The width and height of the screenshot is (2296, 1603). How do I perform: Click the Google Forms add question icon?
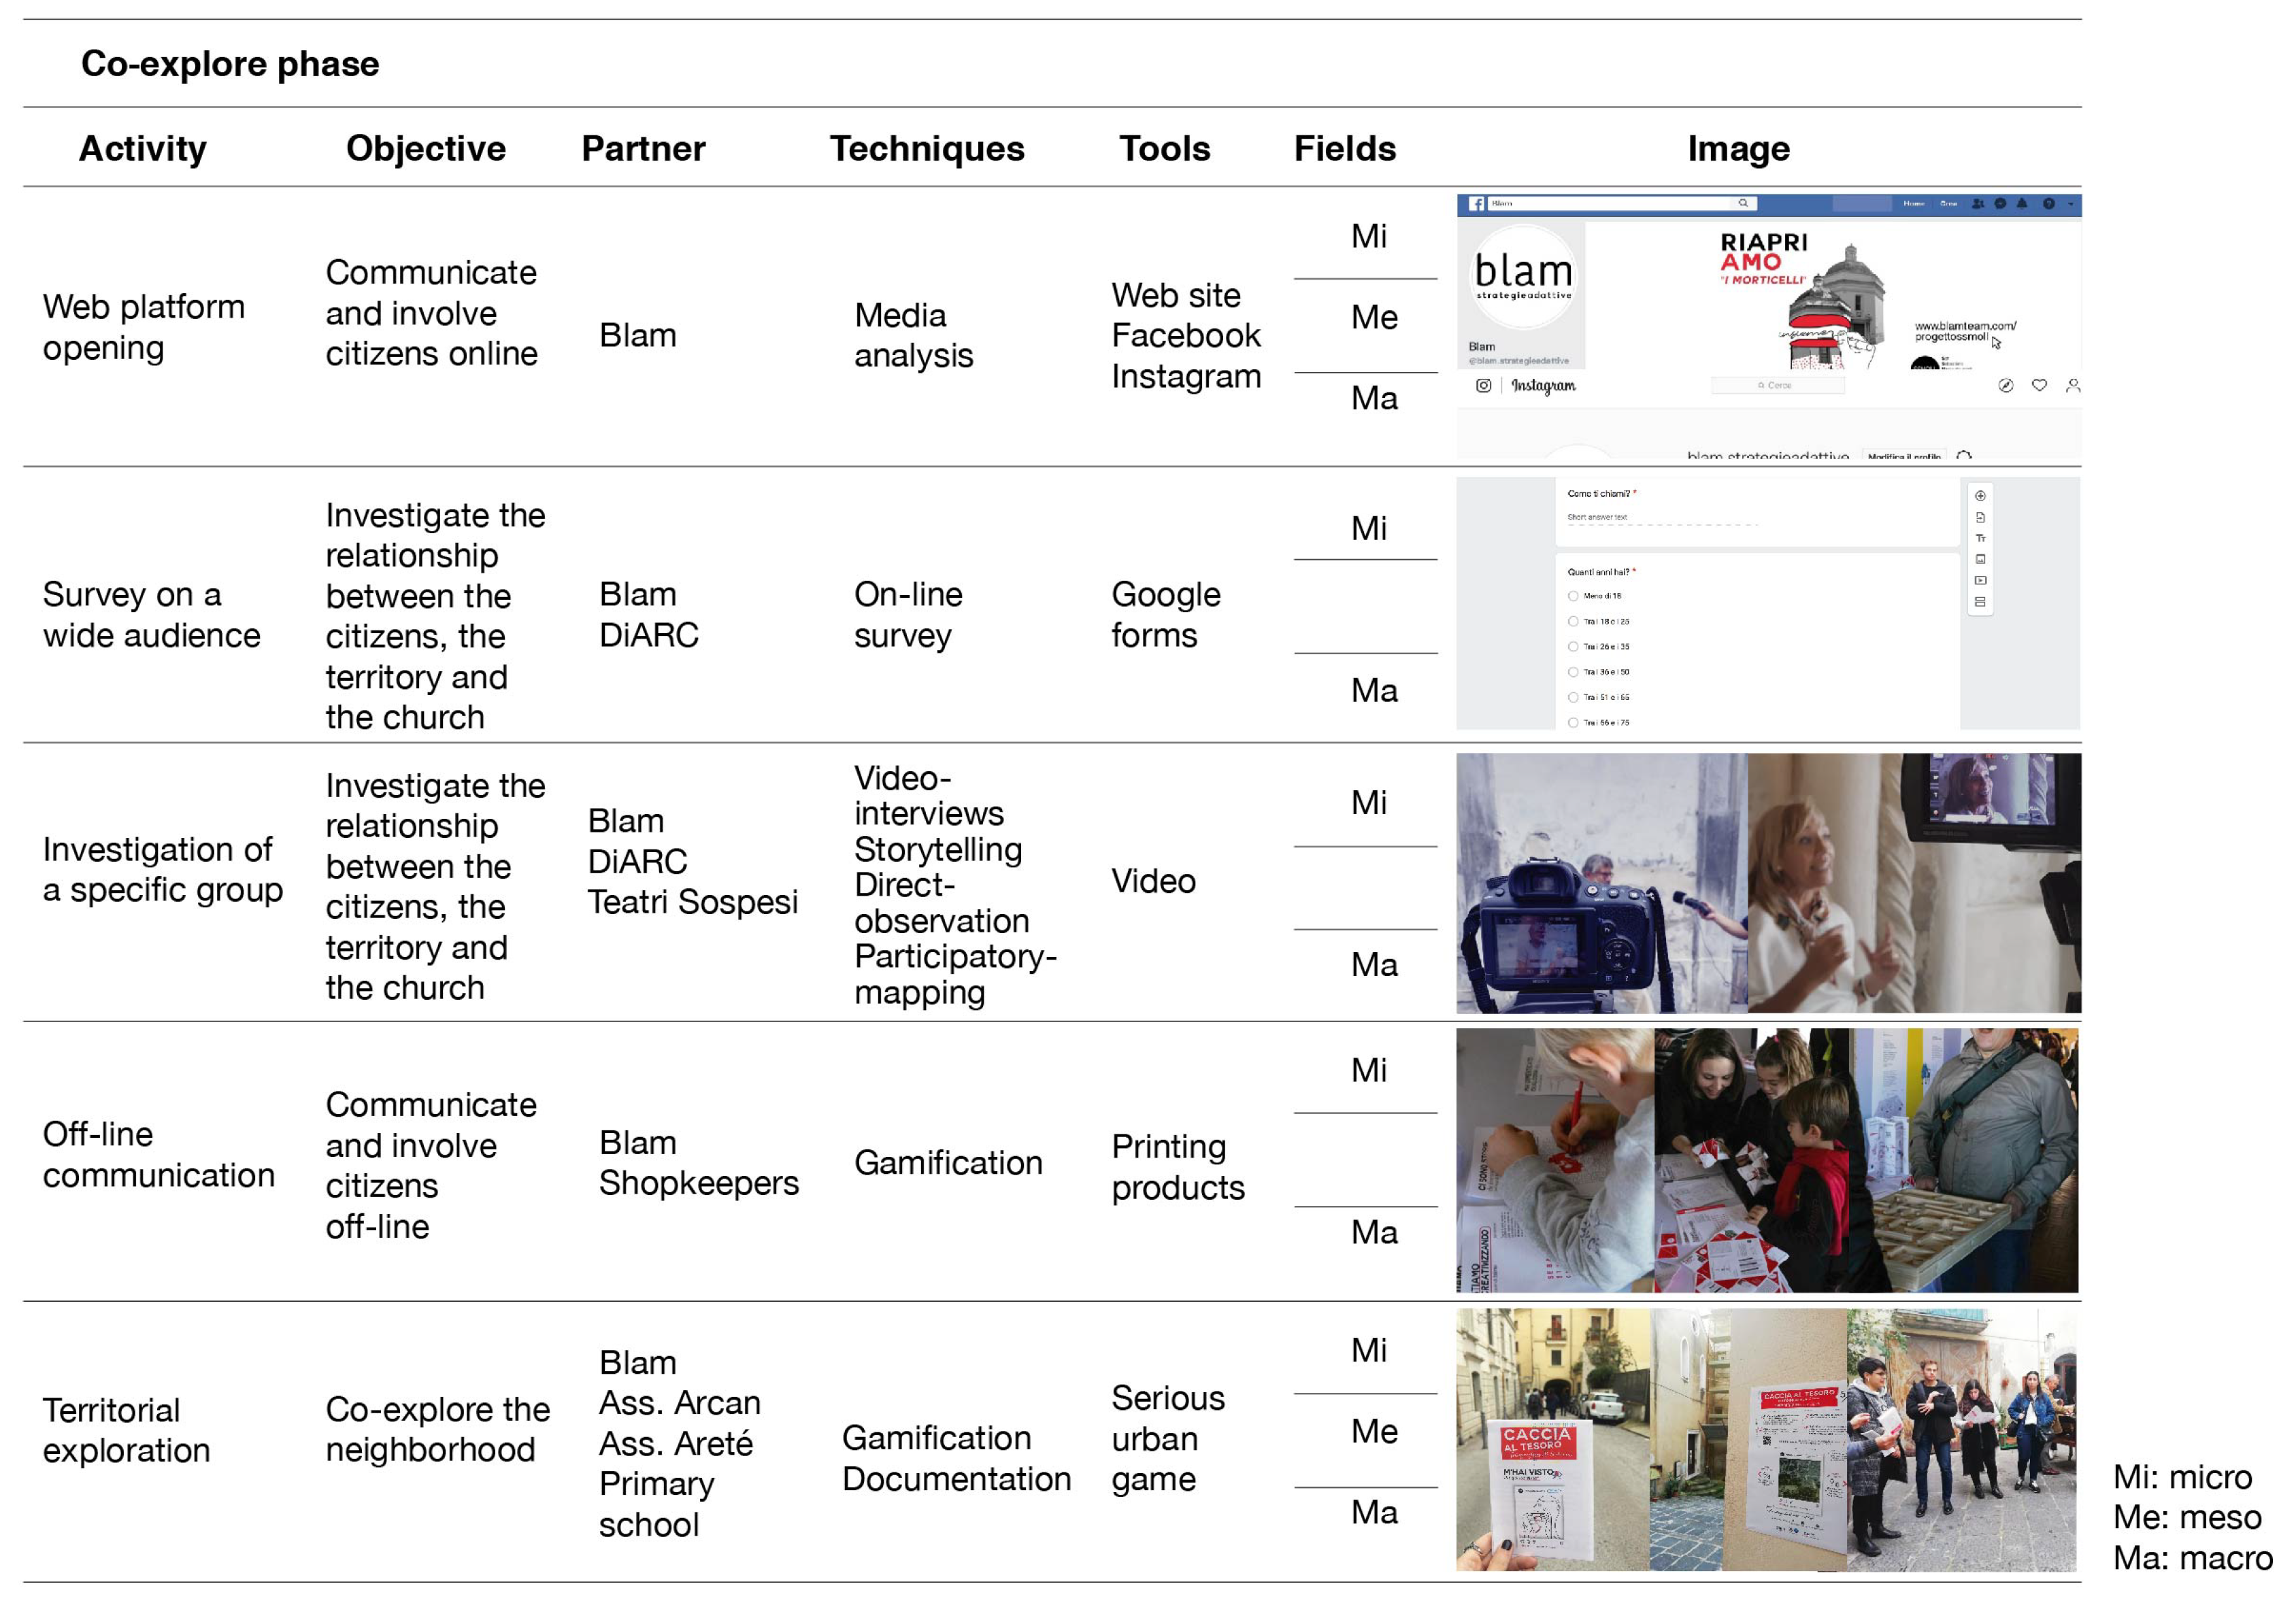click(1980, 496)
